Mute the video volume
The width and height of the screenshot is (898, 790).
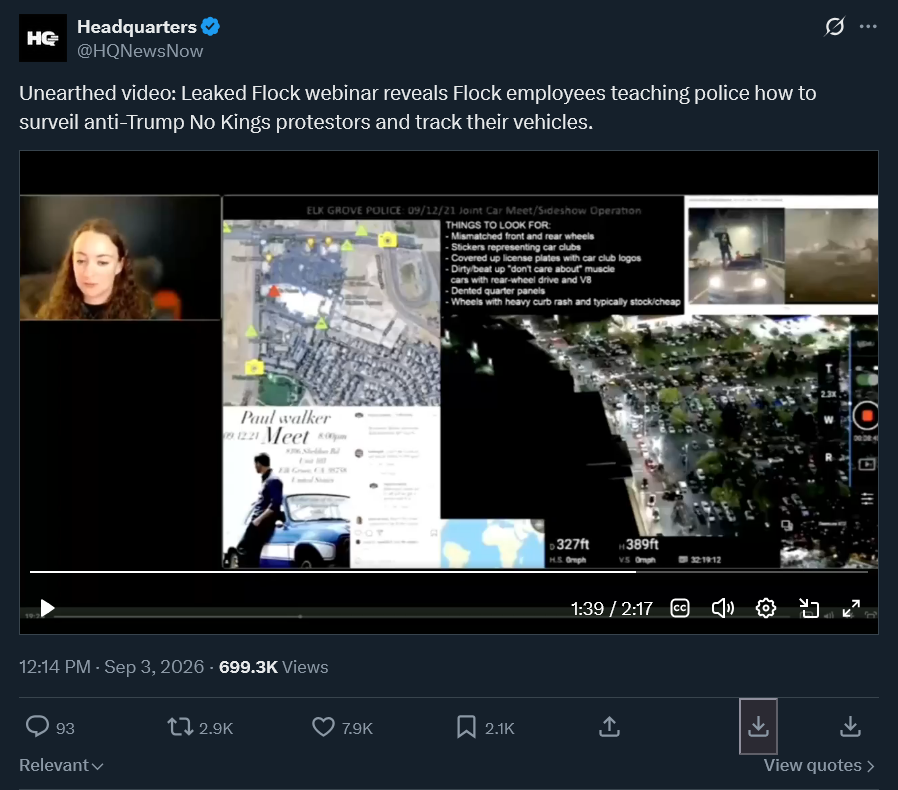pos(723,608)
